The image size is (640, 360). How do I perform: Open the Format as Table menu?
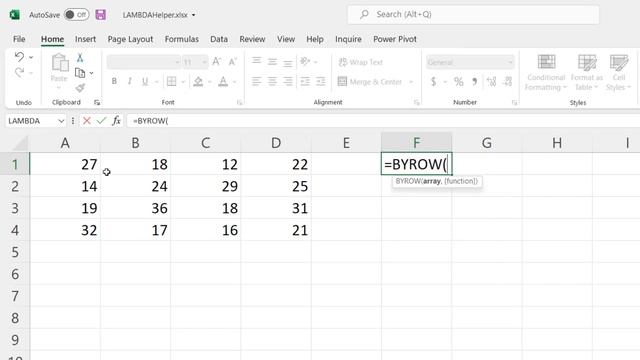pyautogui.click(x=587, y=73)
